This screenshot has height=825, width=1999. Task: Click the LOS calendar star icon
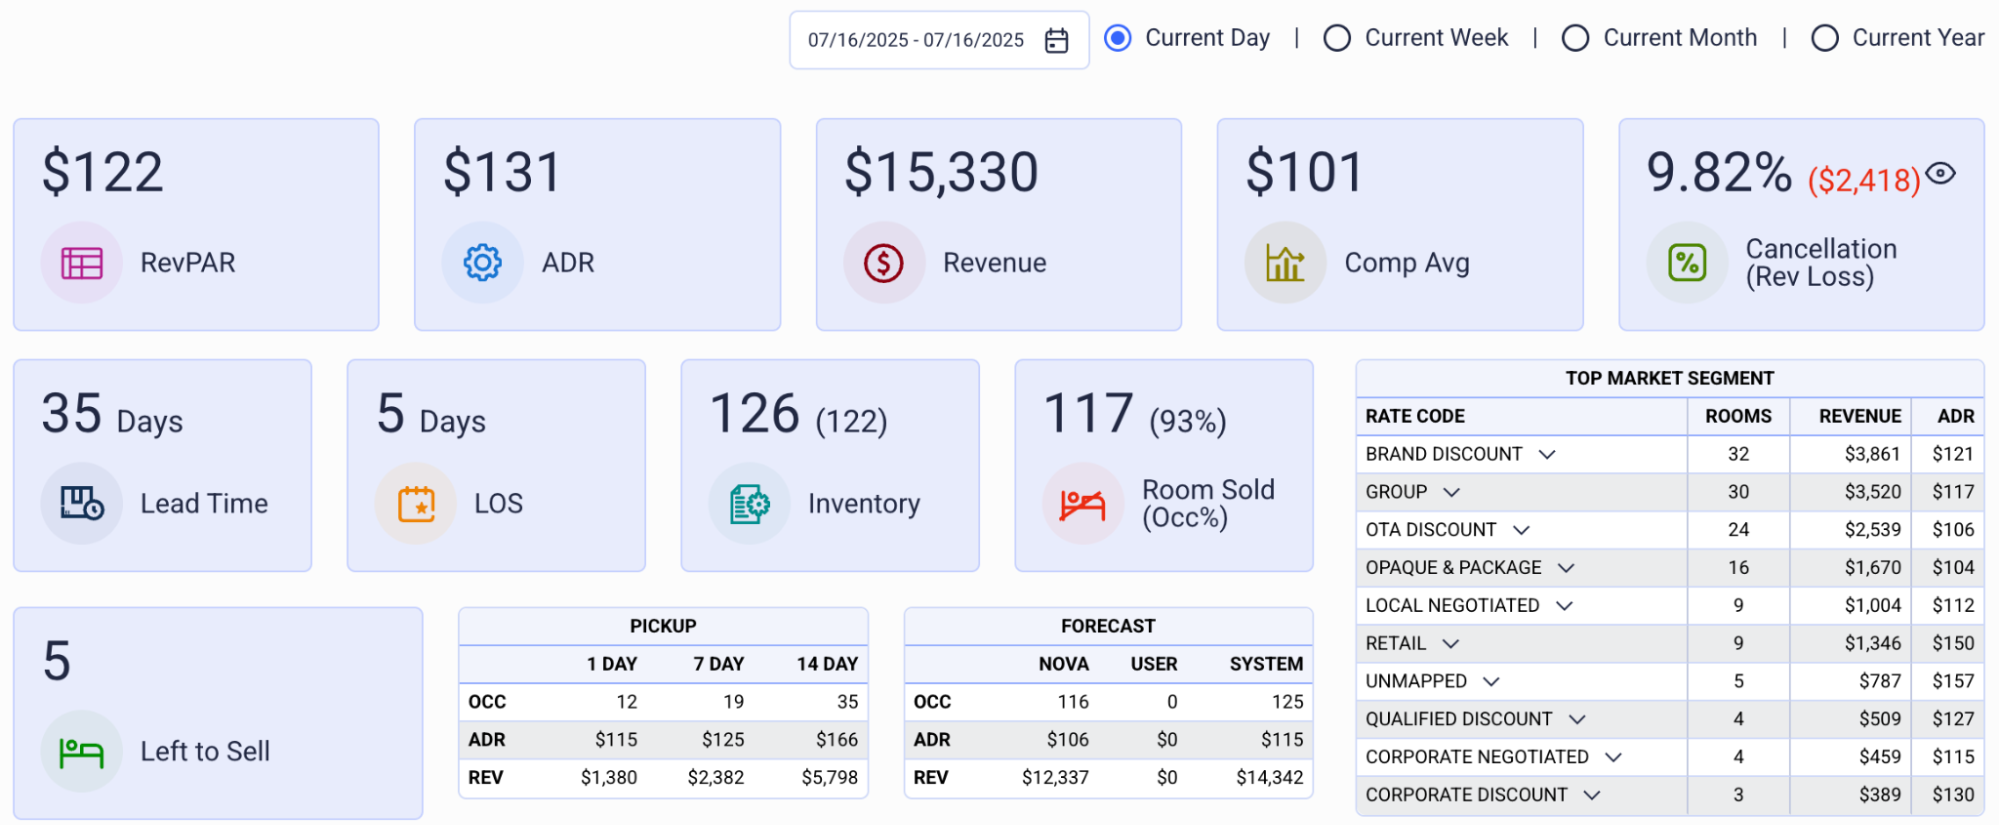click(x=416, y=503)
